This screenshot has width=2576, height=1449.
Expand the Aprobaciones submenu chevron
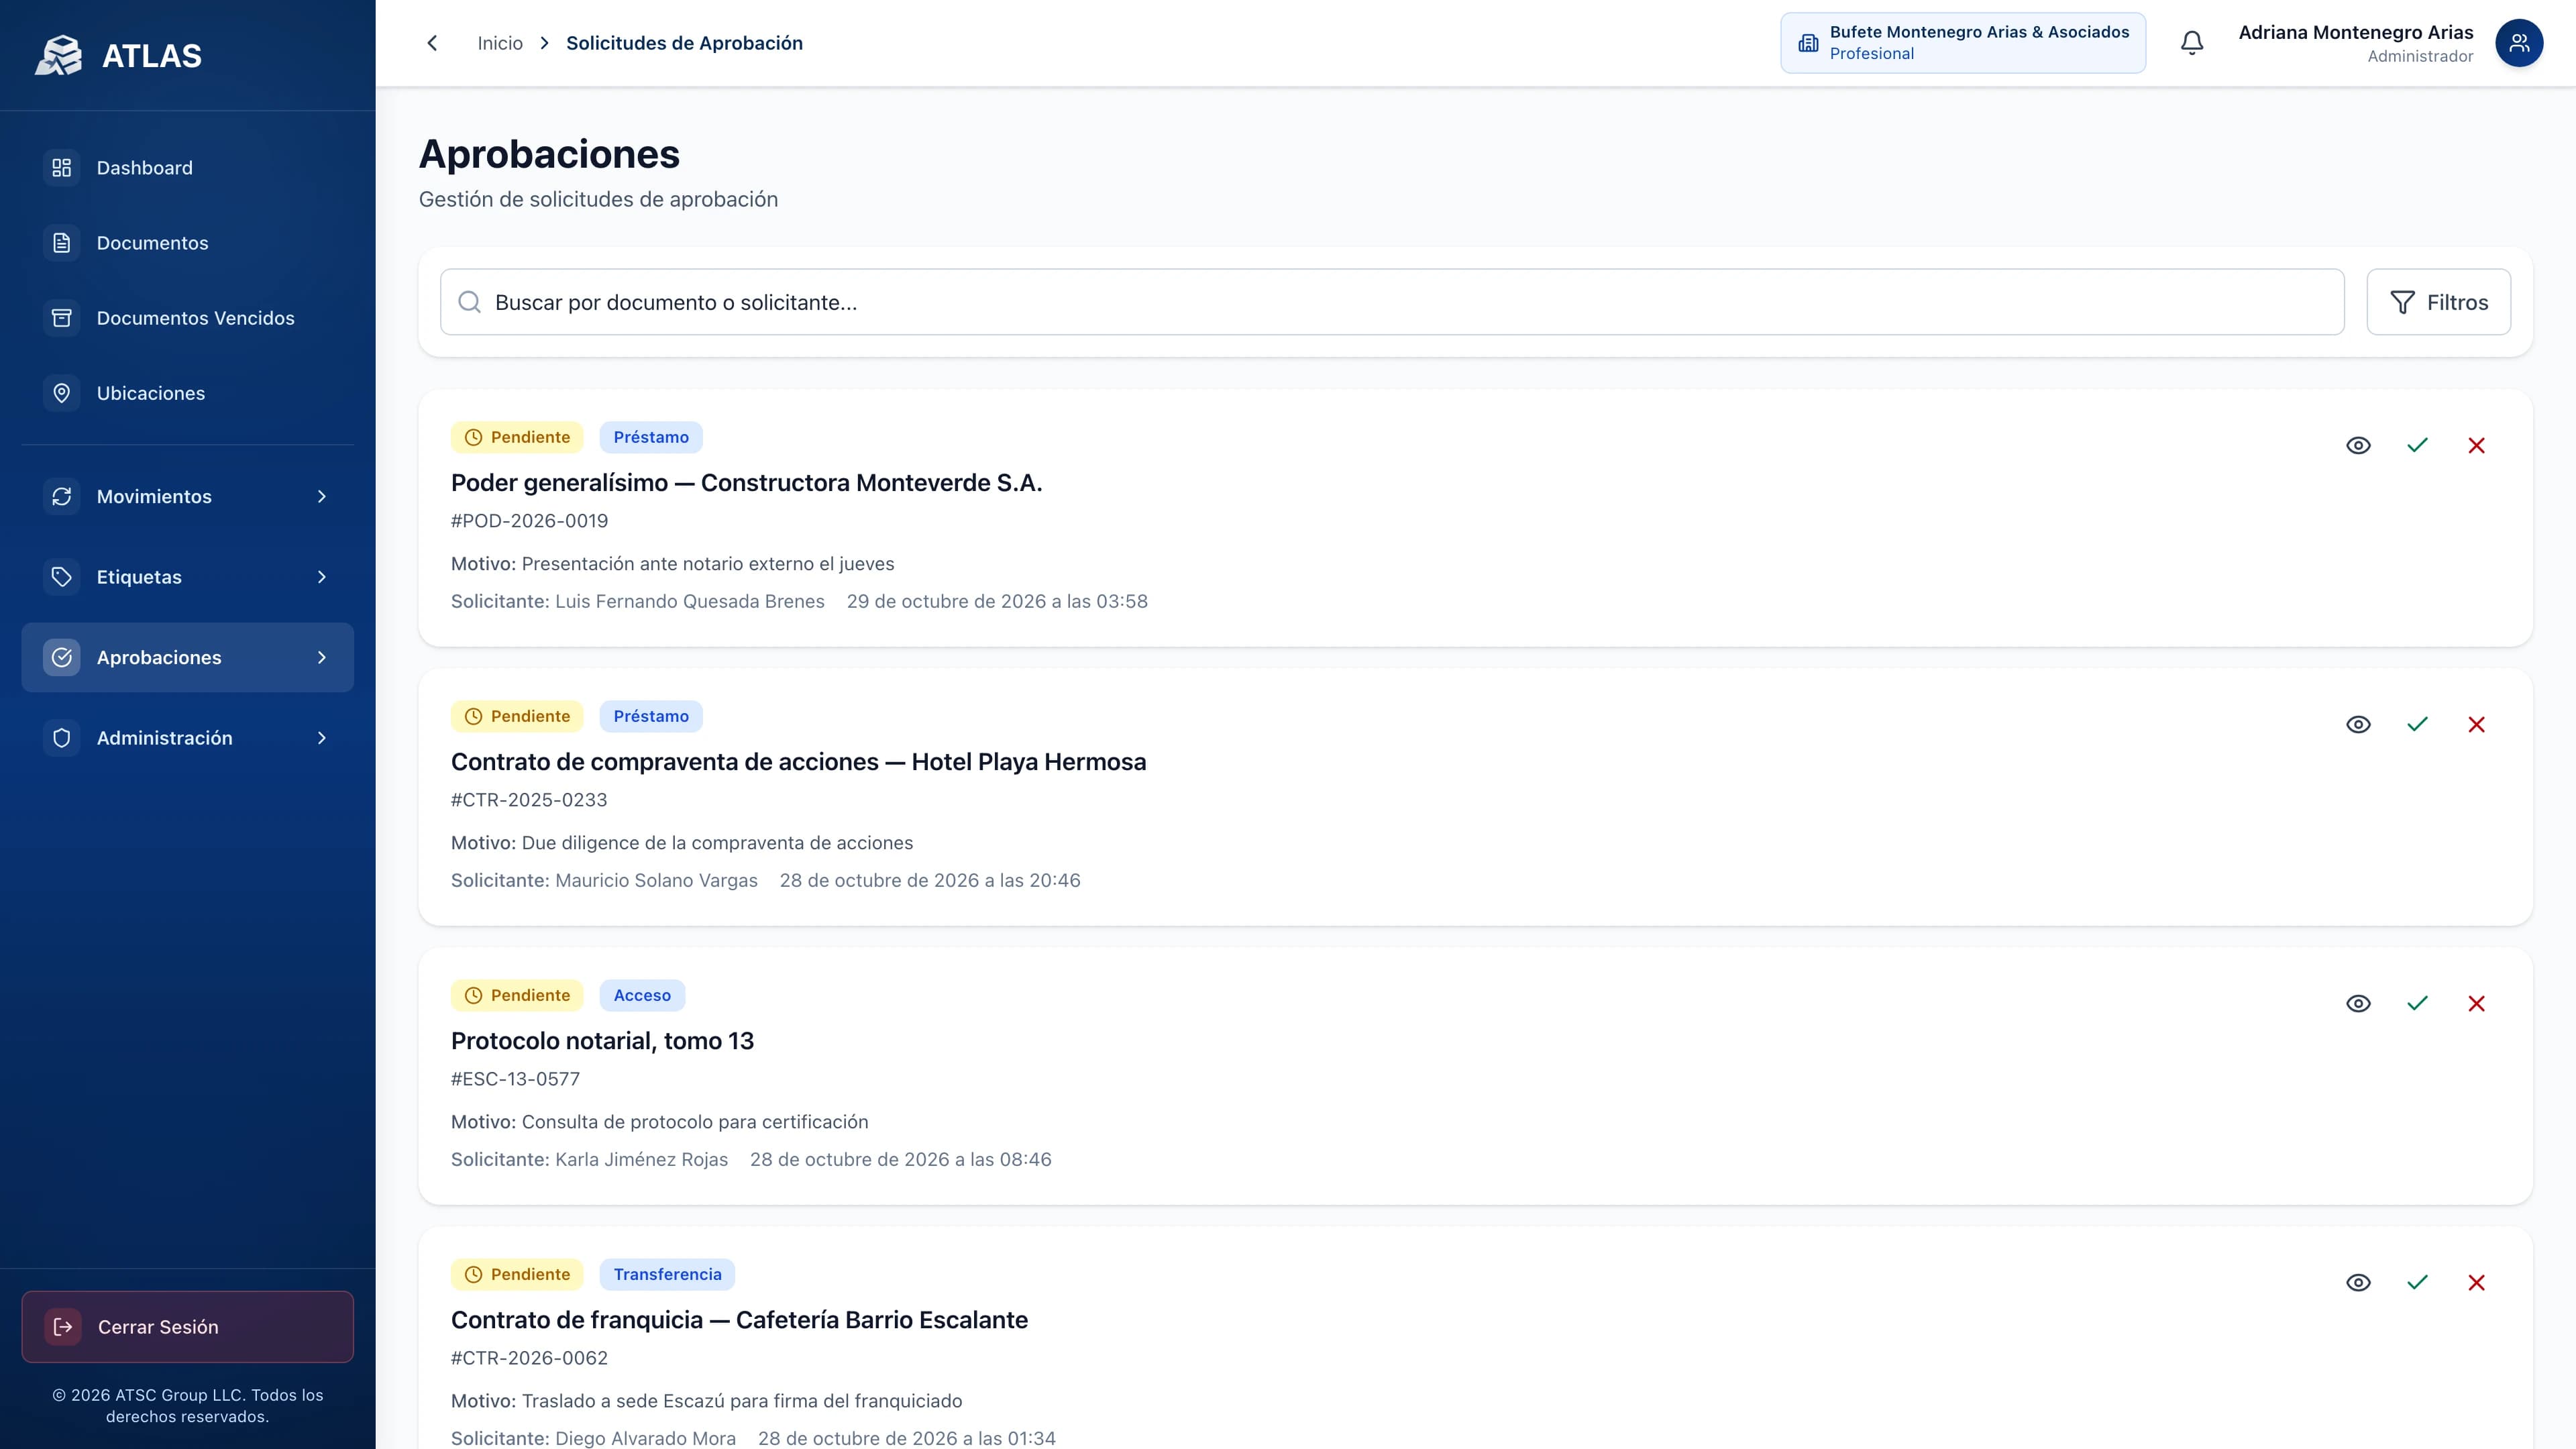[322, 658]
